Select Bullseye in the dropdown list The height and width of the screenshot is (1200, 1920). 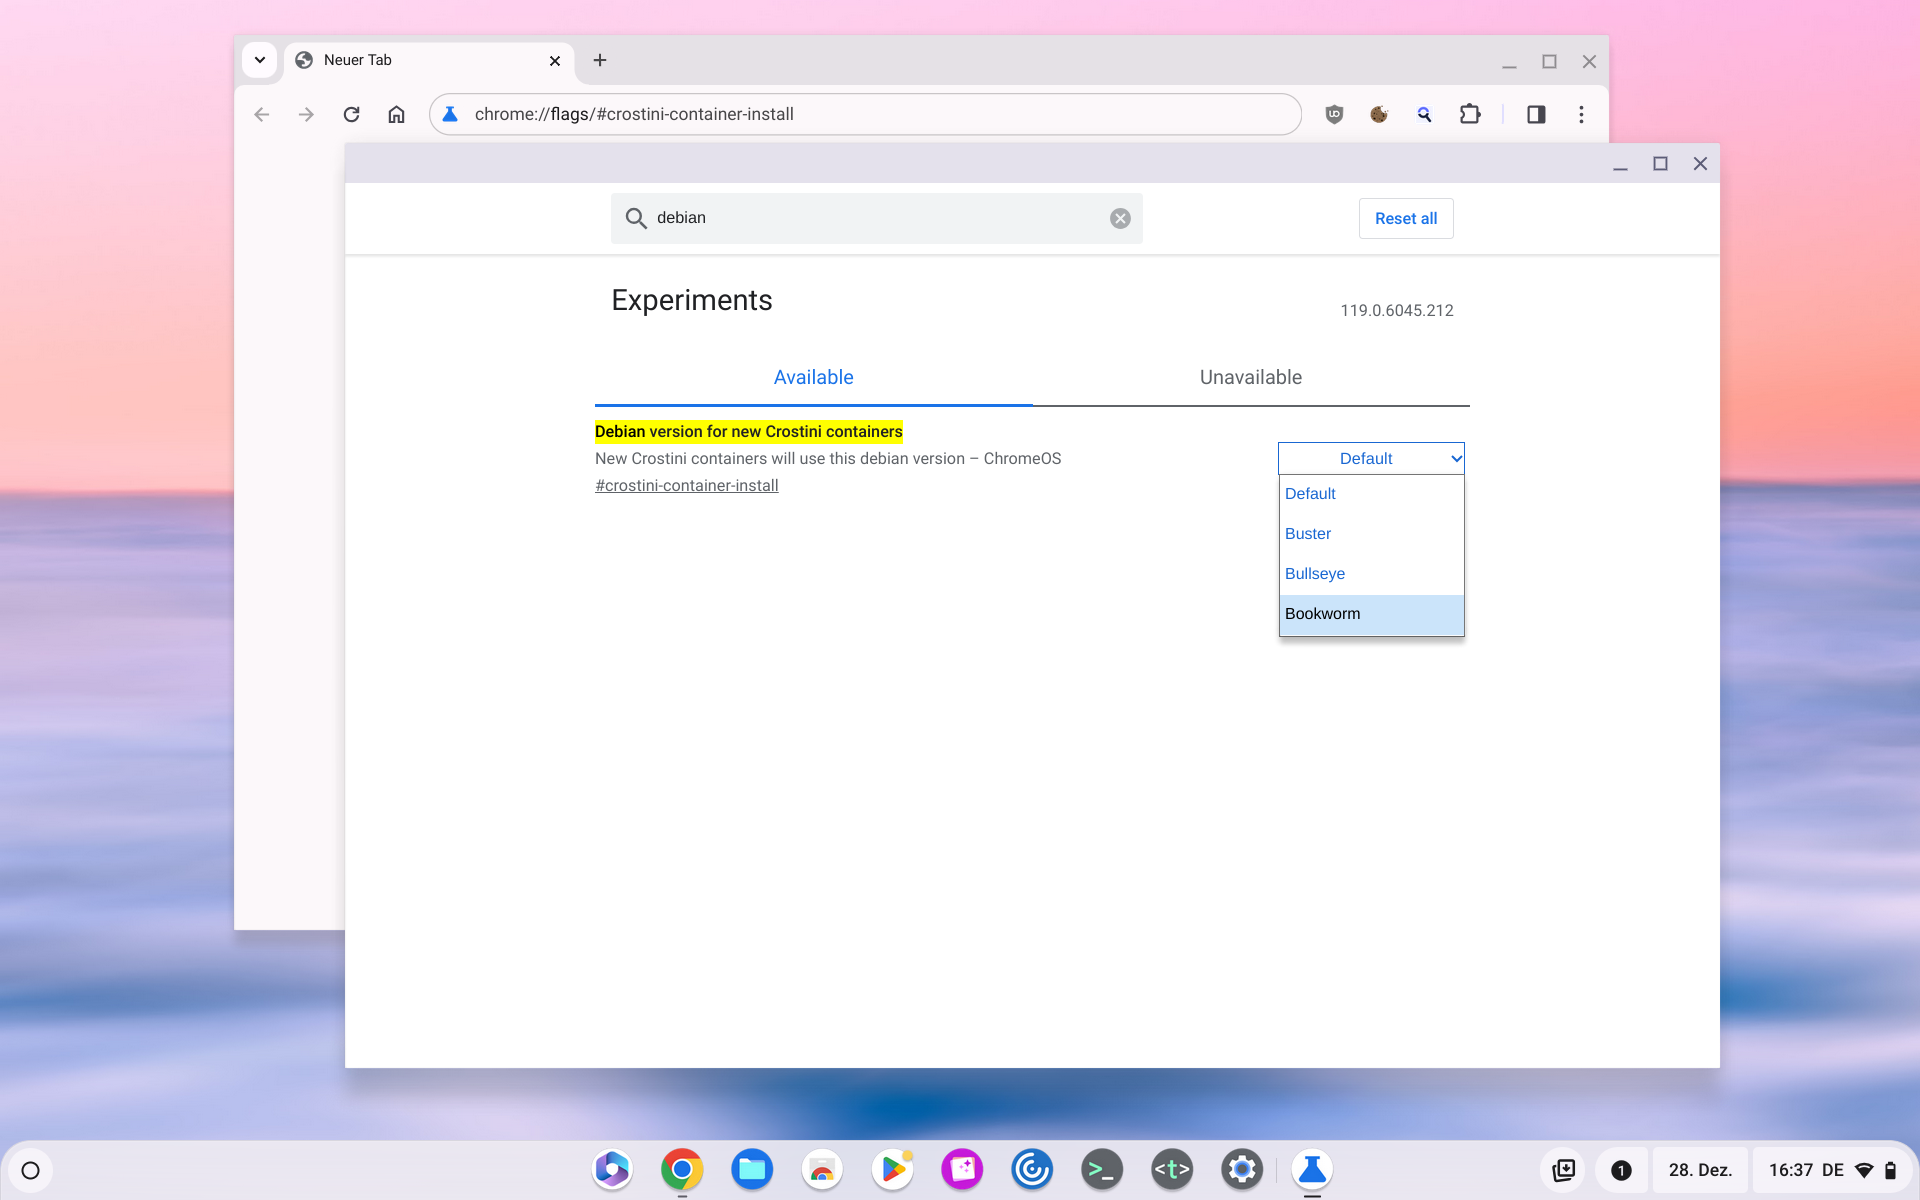[1371, 574]
